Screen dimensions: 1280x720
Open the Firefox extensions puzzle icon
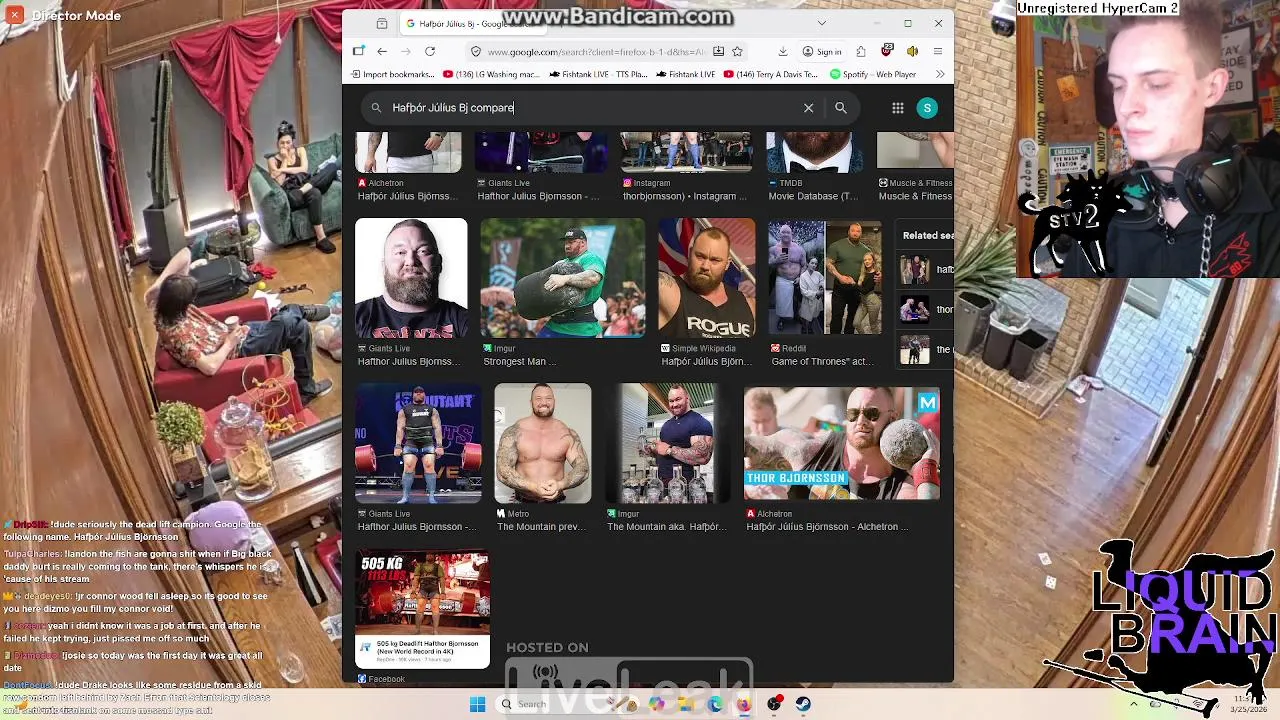click(x=861, y=51)
